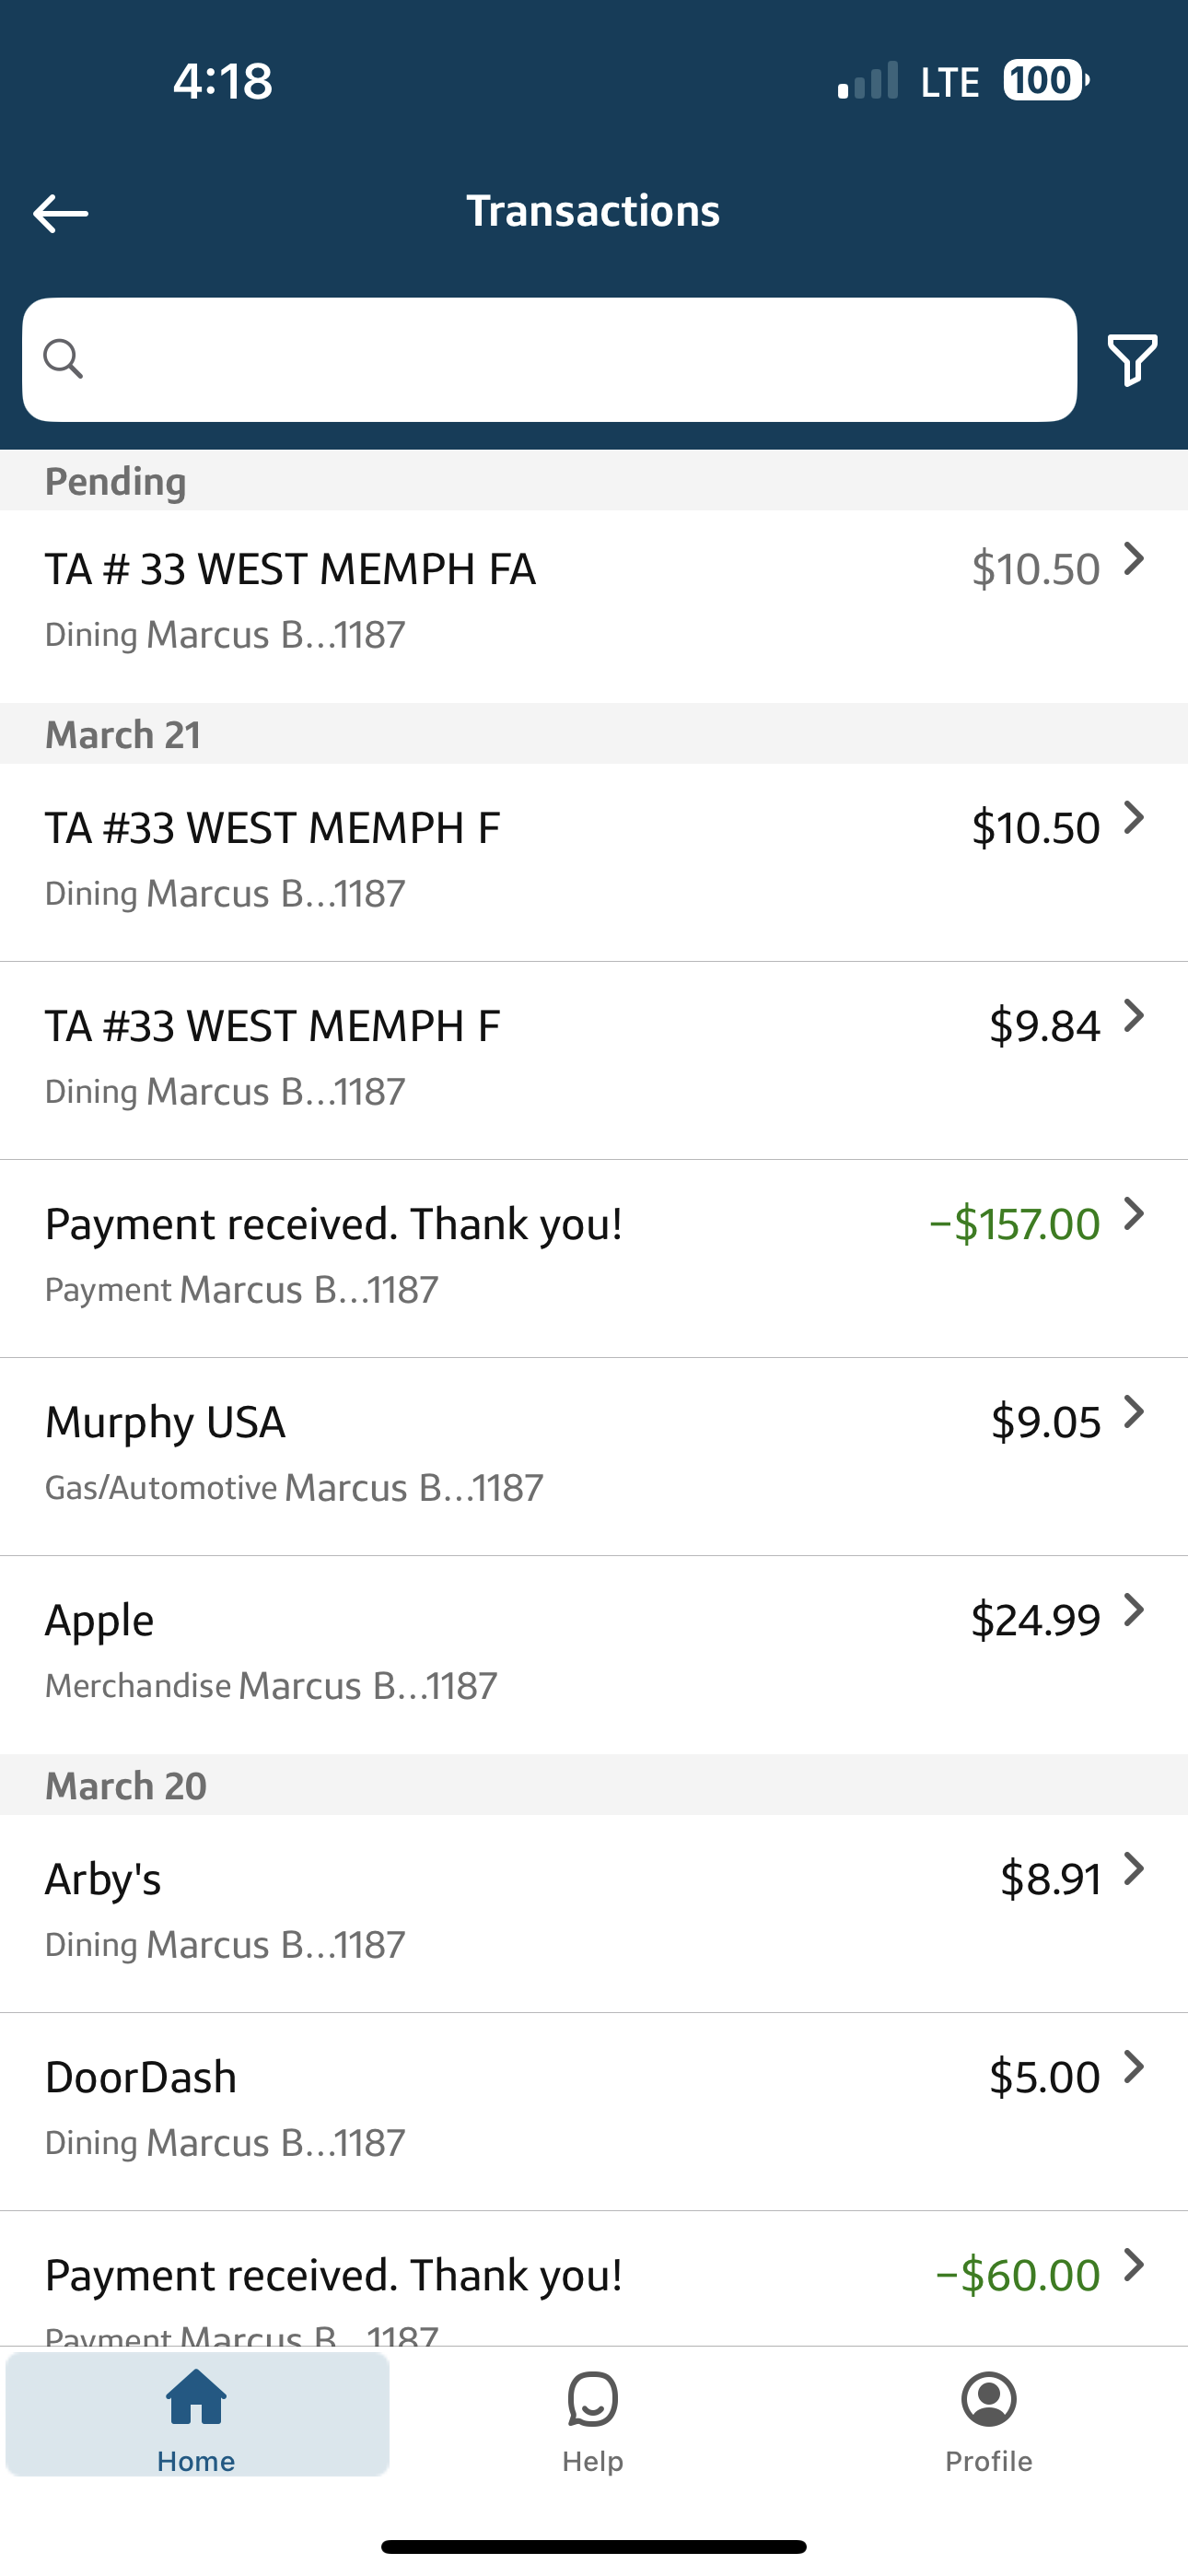Open the transactions filter funnel icon
The width and height of the screenshot is (1188, 2576).
(1132, 360)
